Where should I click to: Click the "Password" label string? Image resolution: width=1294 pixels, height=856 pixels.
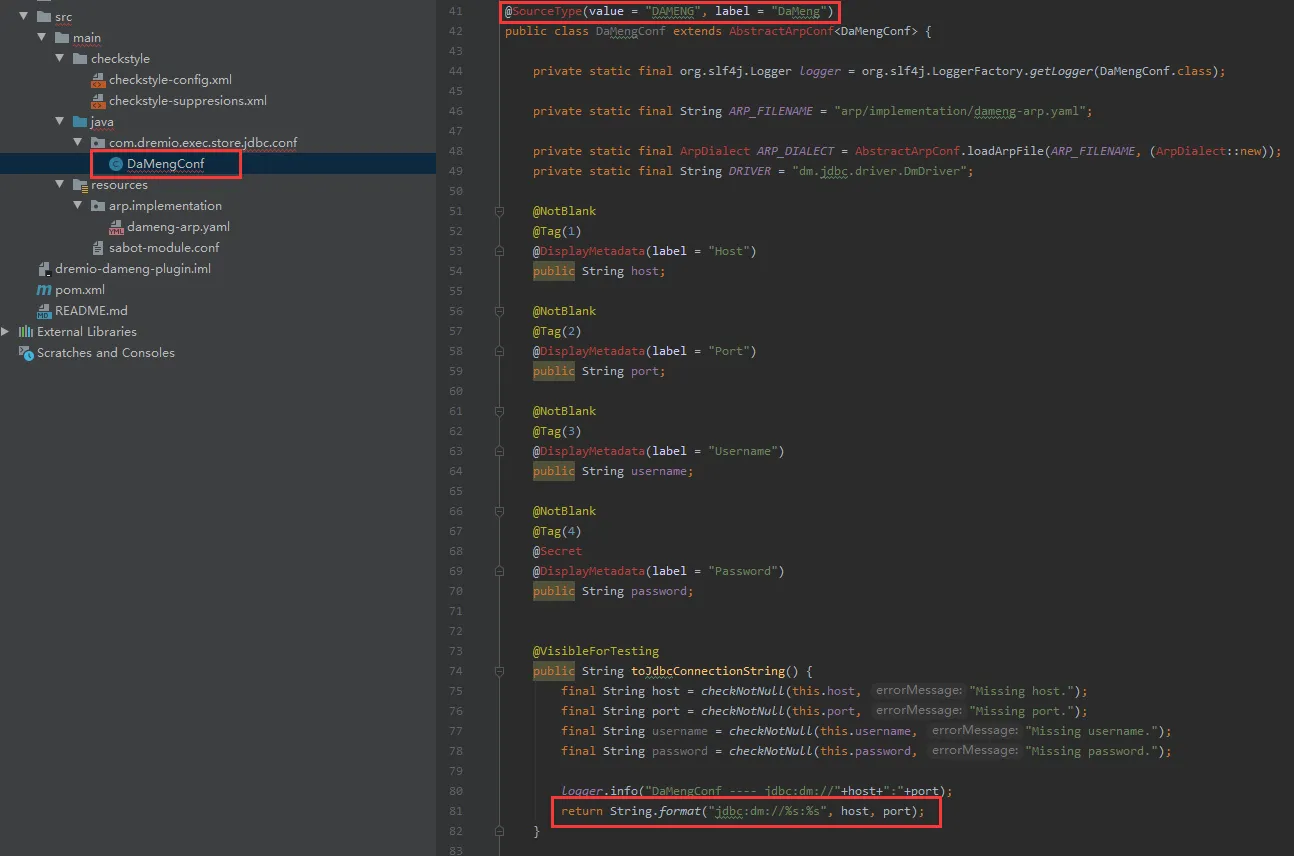click(x=743, y=571)
